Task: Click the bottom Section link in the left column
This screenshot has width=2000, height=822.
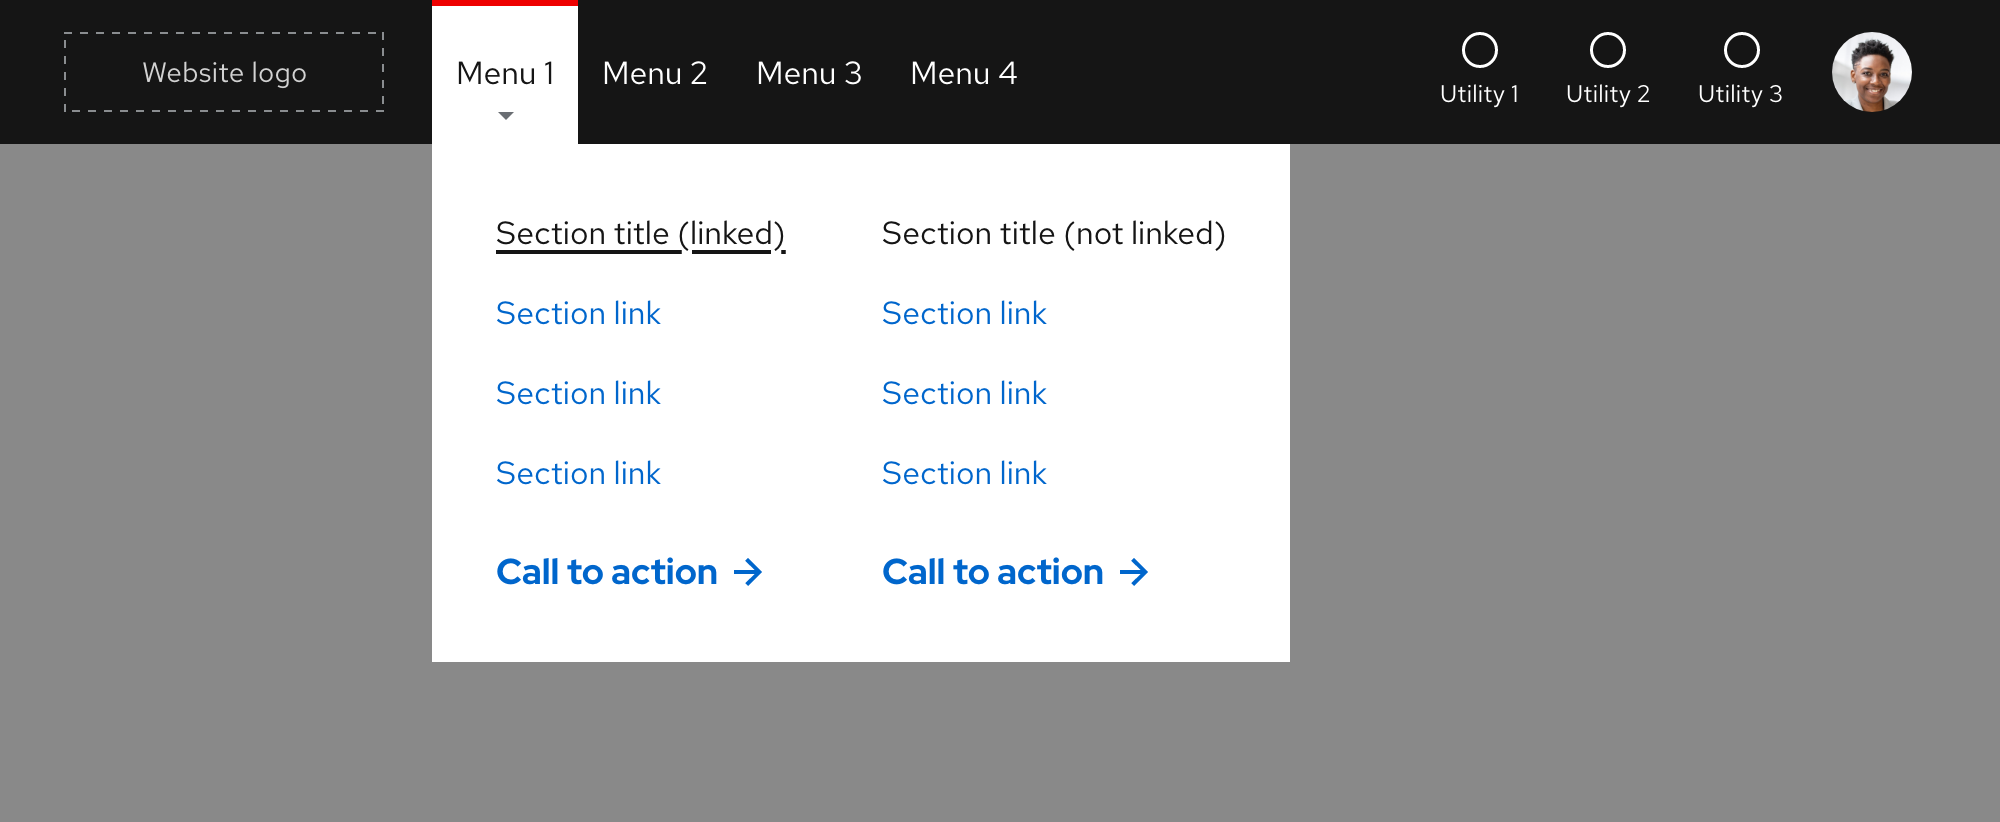Action: click(x=578, y=473)
